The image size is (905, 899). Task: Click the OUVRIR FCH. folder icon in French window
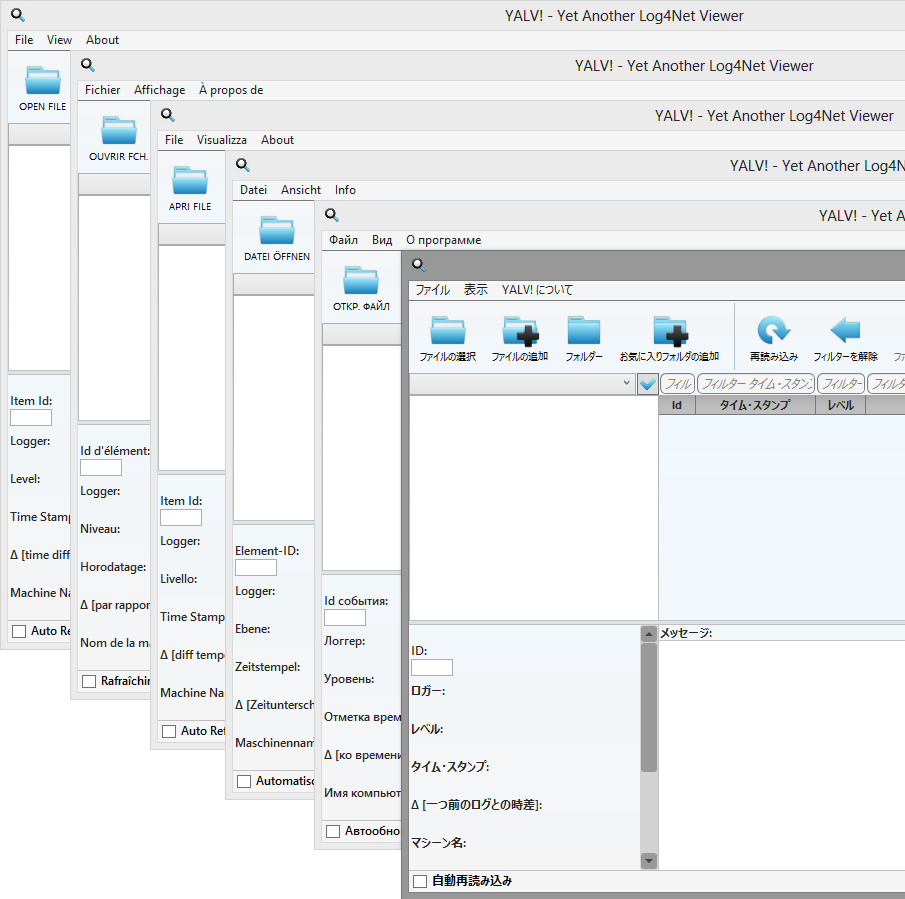pyautogui.click(x=119, y=130)
